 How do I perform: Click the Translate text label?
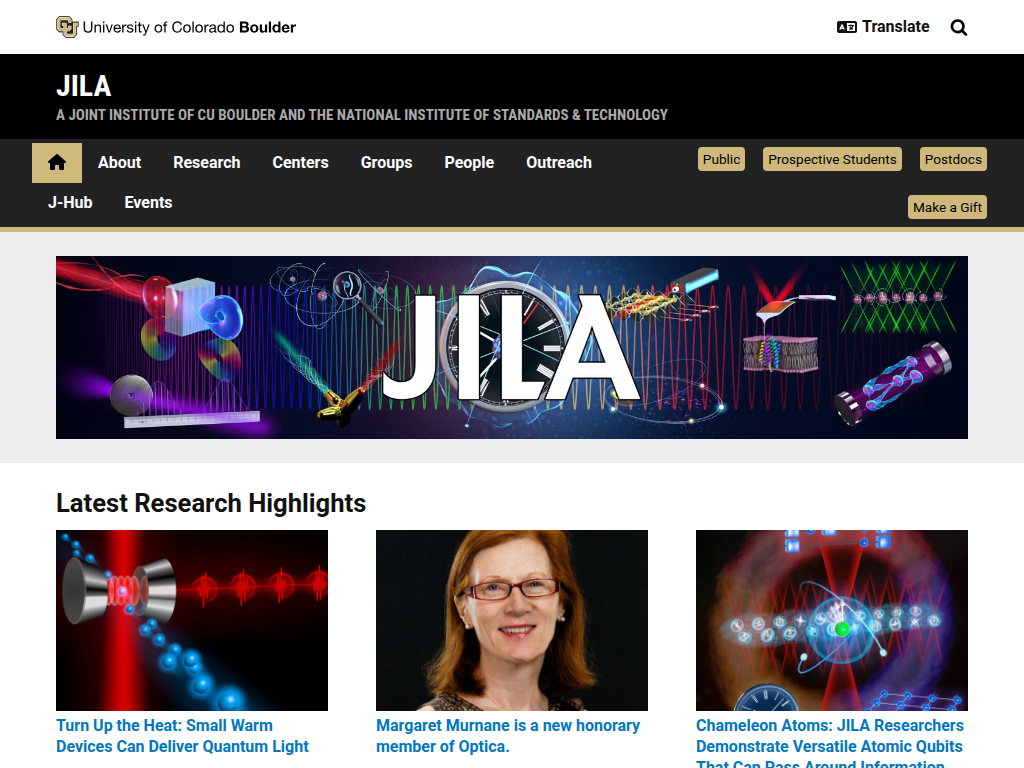coord(895,27)
